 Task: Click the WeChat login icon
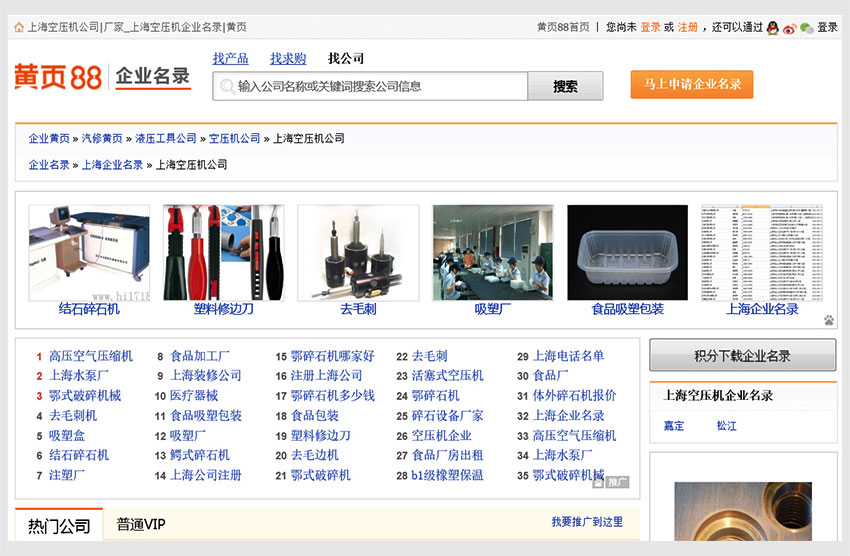806,28
